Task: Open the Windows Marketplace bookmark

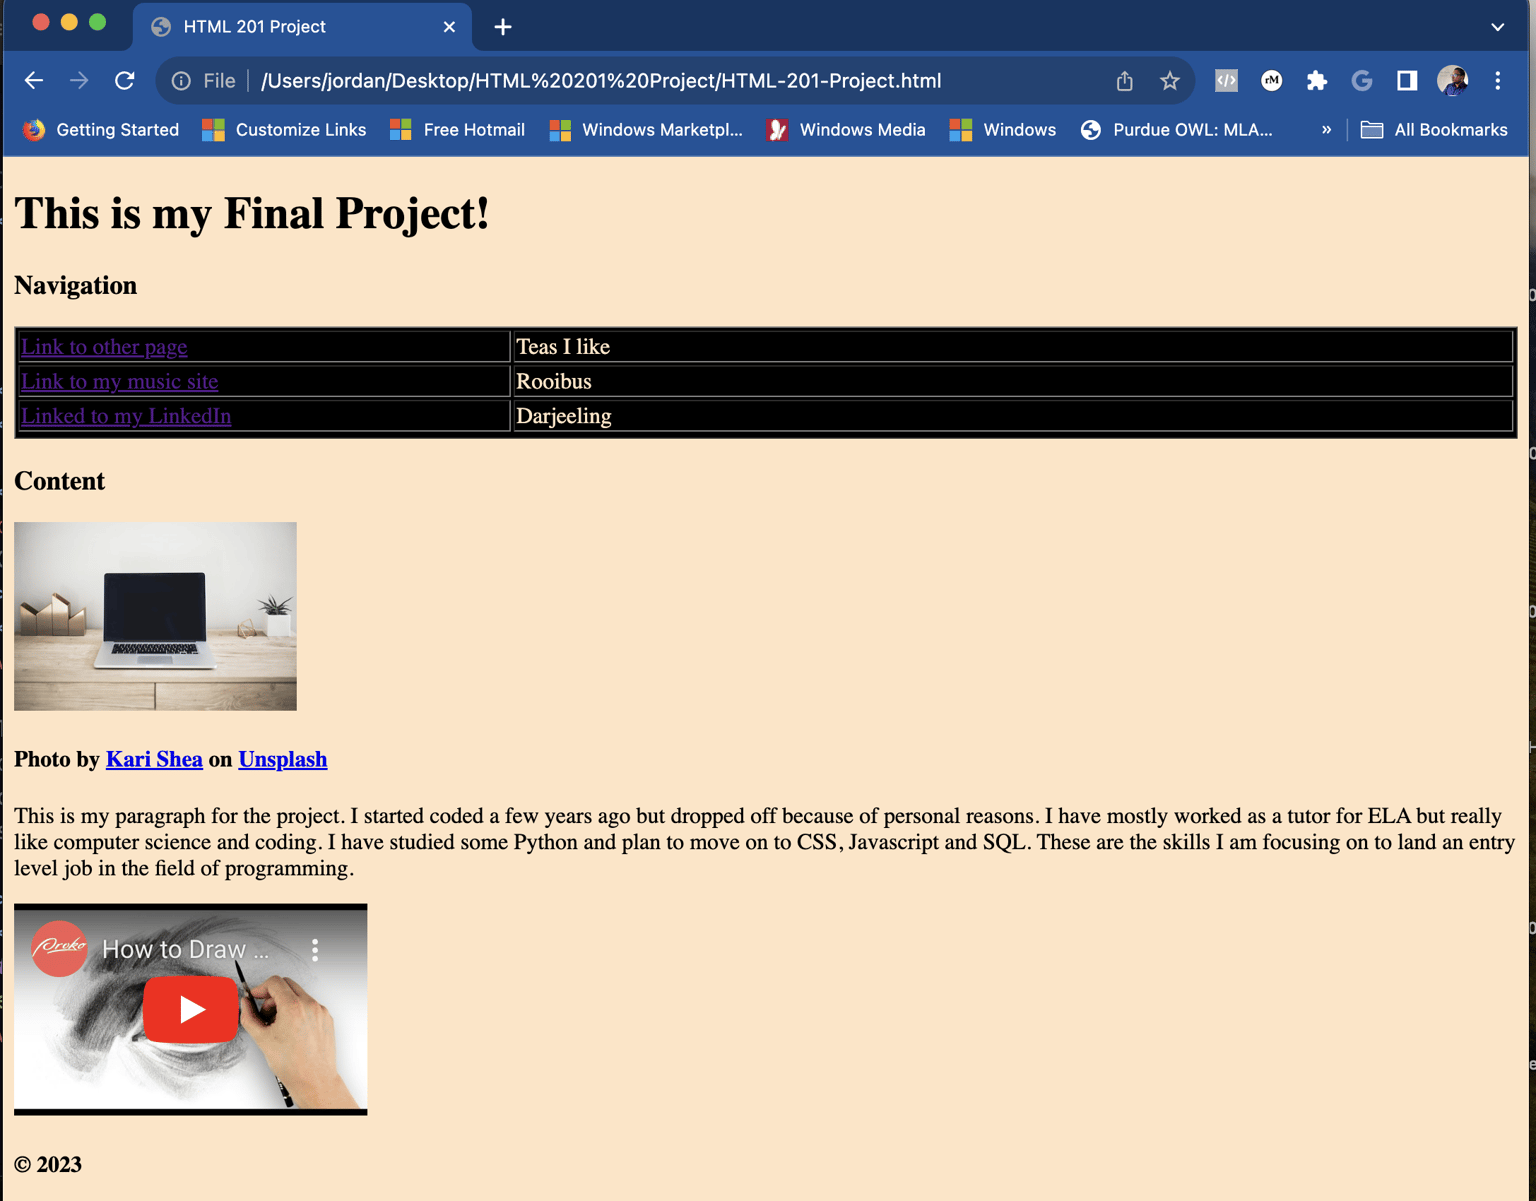Action: pyautogui.click(x=646, y=130)
